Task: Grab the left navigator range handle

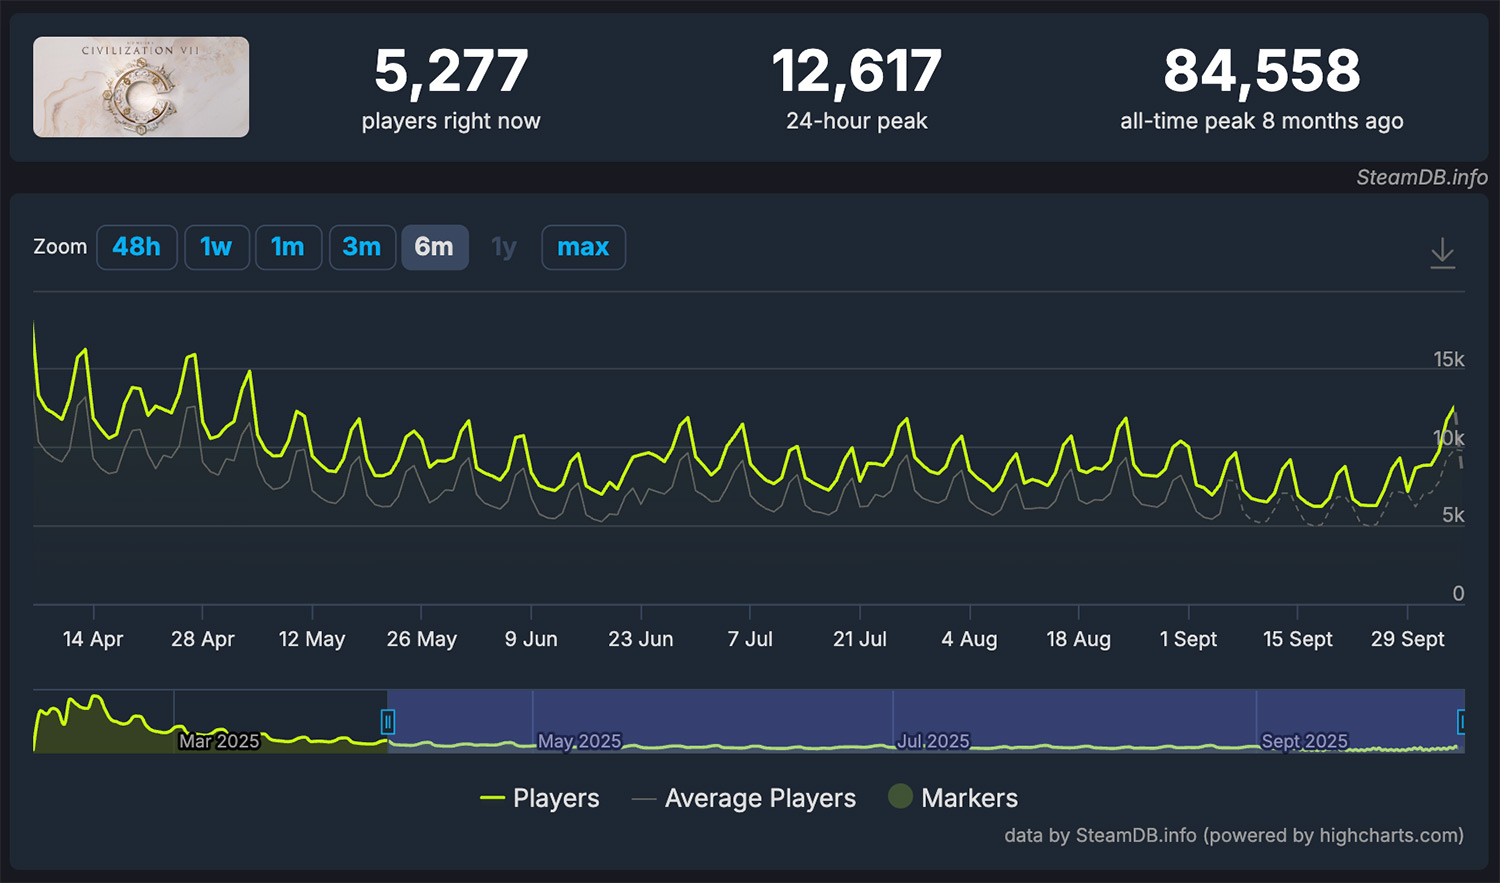Action: 388,721
